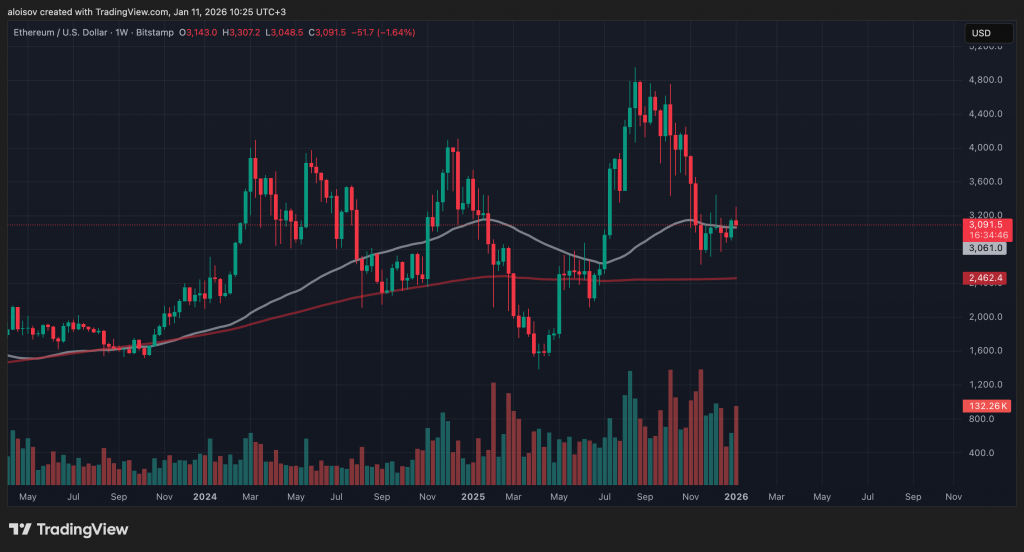The width and height of the screenshot is (1024, 552).
Task: Click the TradingView logo icon
Action: click(x=21, y=529)
